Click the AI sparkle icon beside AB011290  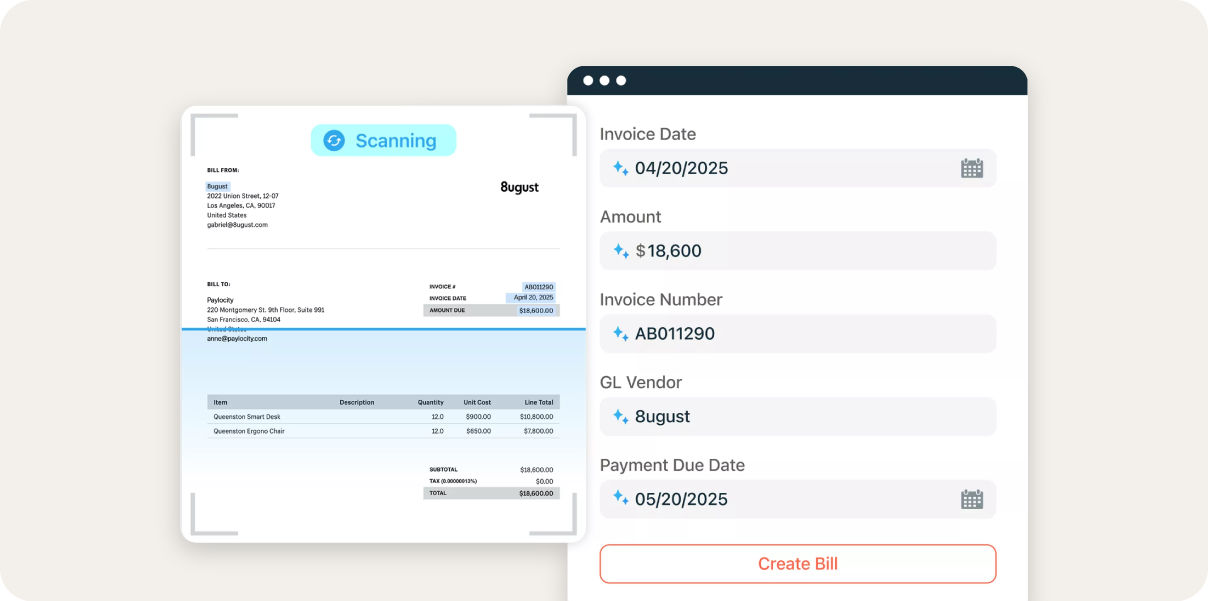coord(618,333)
